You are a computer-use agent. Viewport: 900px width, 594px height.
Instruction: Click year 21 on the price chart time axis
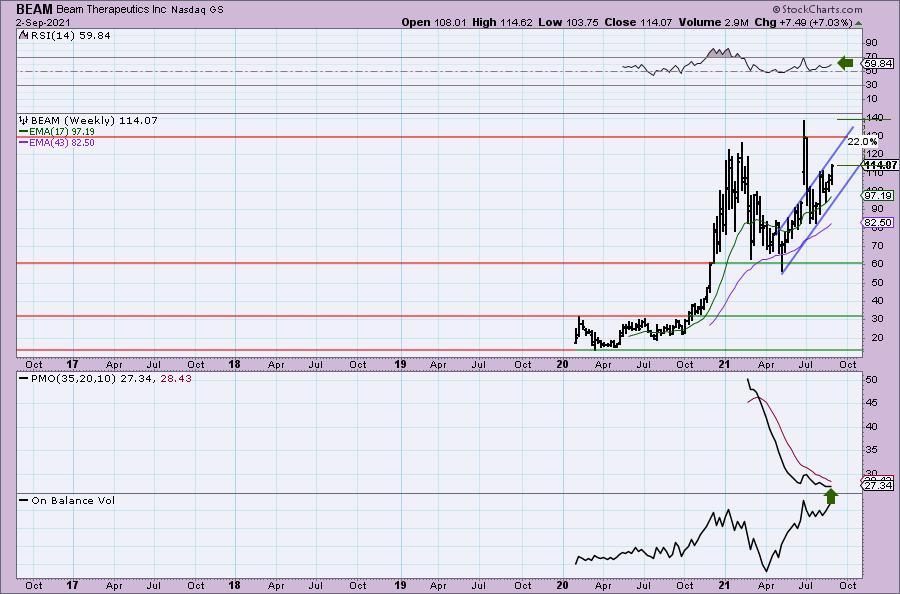724,364
